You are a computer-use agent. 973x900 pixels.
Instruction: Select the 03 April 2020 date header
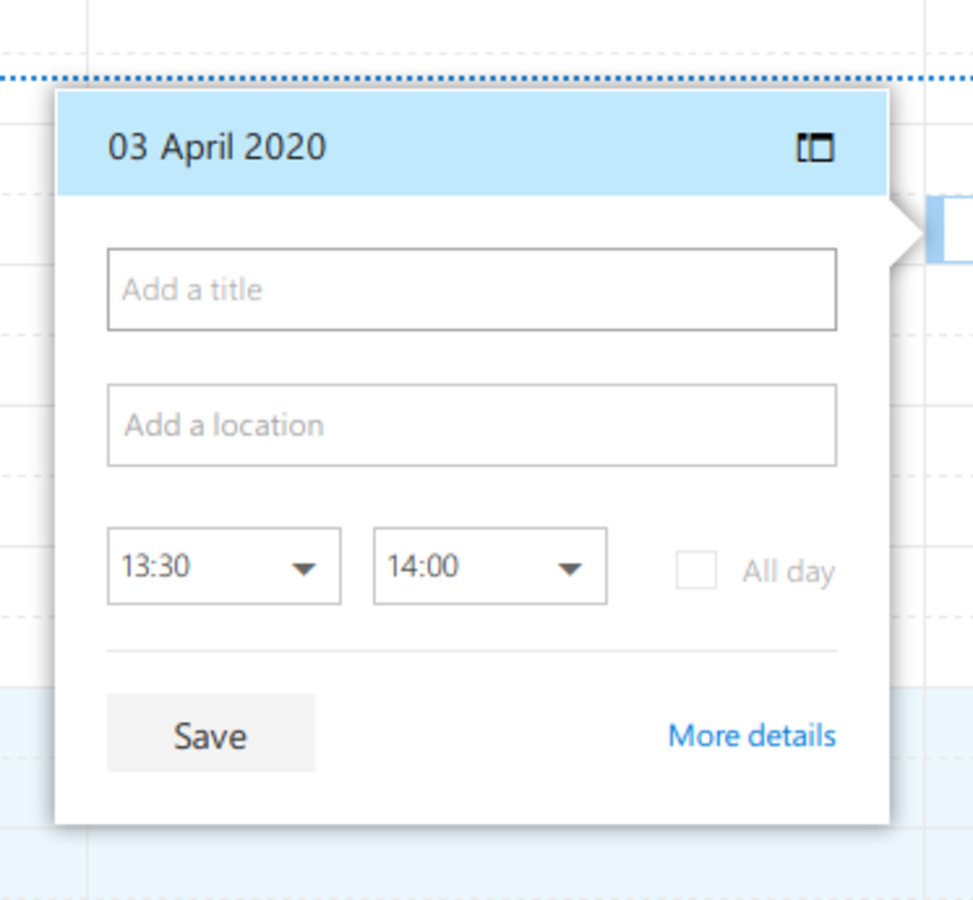(x=217, y=147)
